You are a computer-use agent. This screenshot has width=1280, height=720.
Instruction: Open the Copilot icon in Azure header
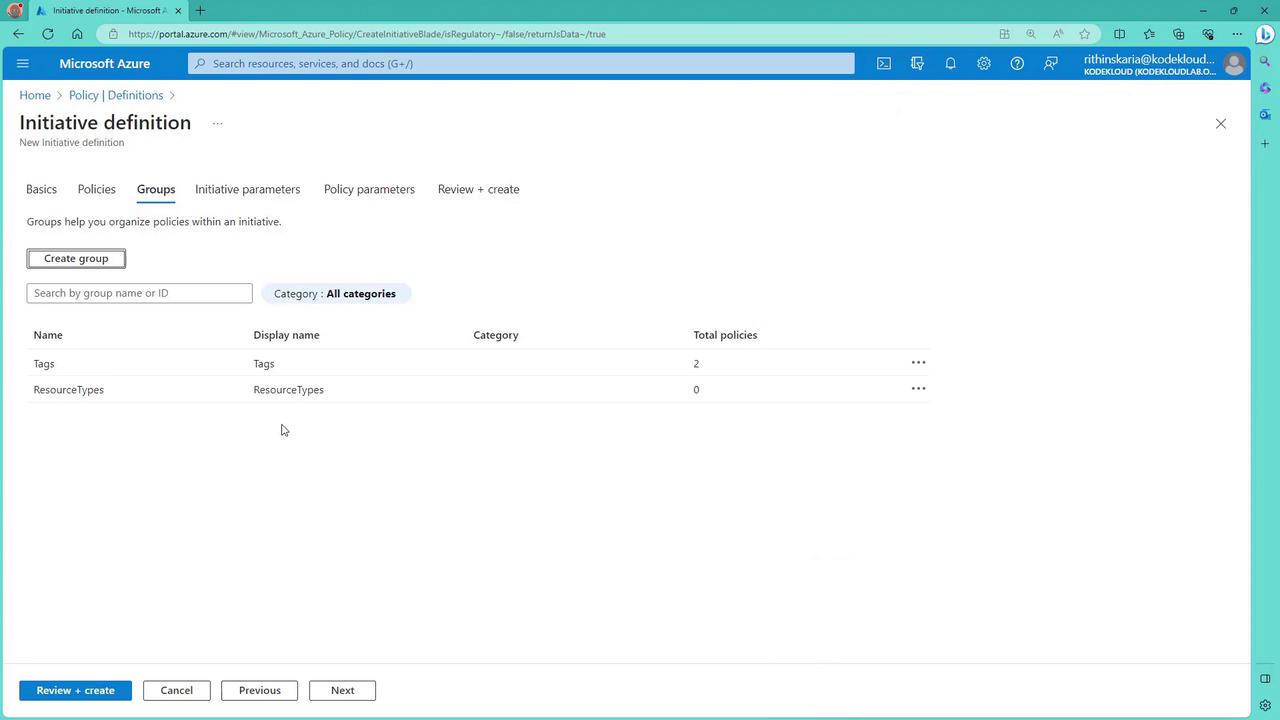click(917, 63)
